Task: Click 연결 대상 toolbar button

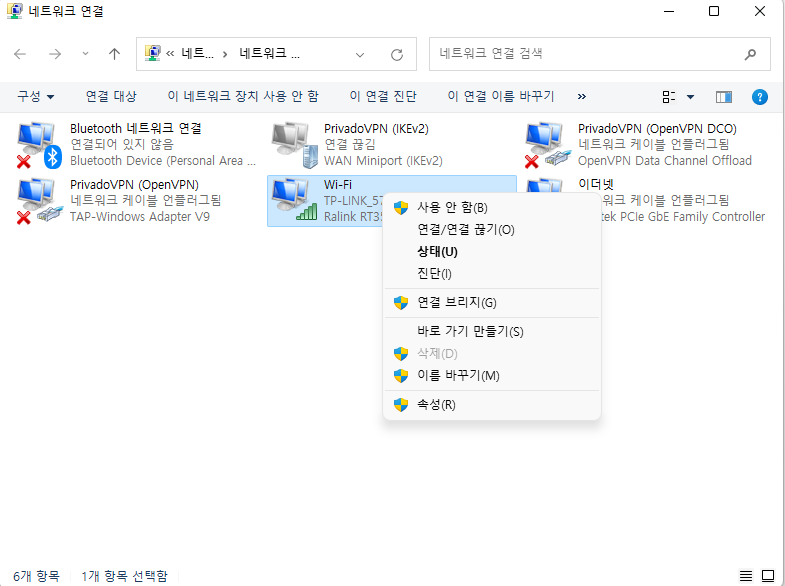Action: point(111,96)
